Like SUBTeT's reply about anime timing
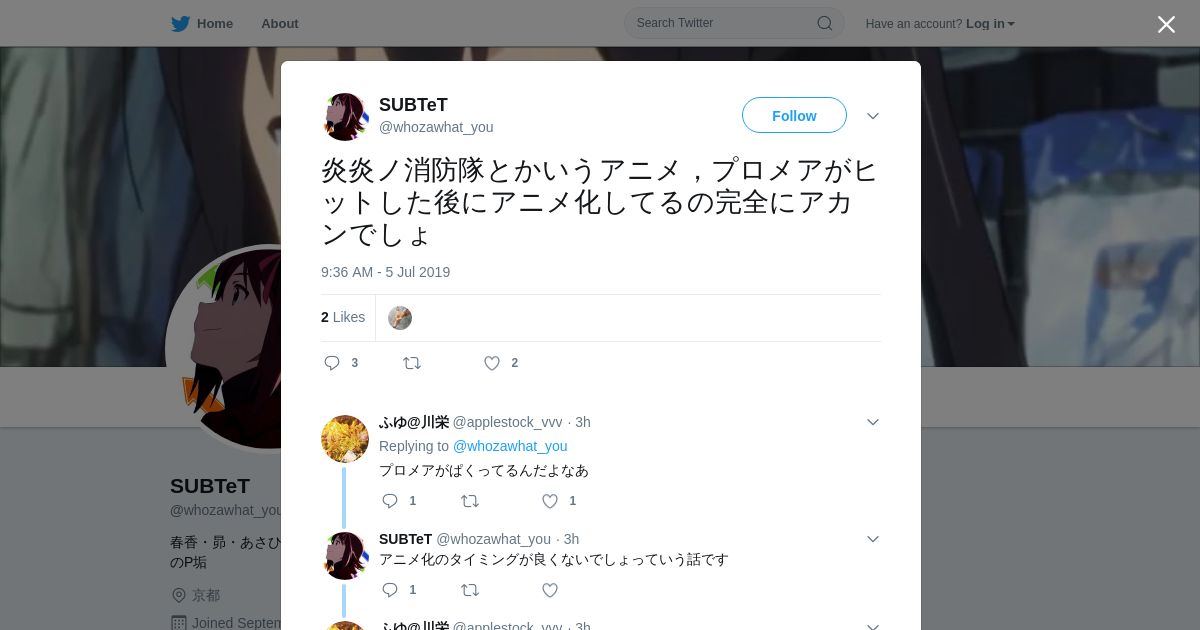The height and width of the screenshot is (630, 1200). (x=550, y=590)
